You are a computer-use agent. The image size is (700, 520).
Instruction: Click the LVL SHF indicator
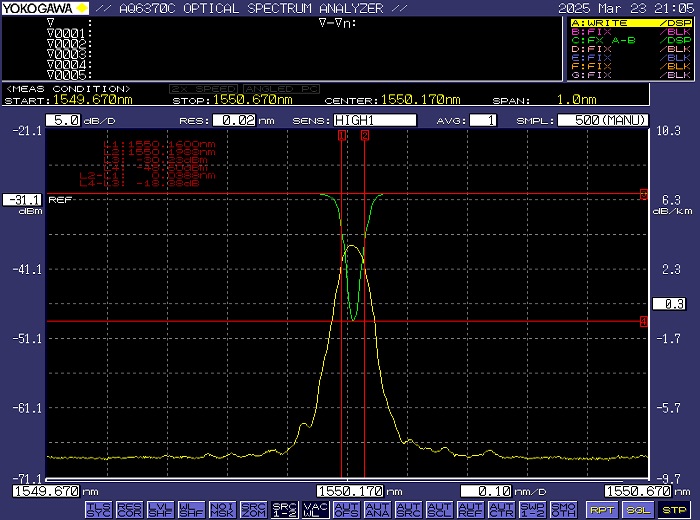(x=160, y=509)
